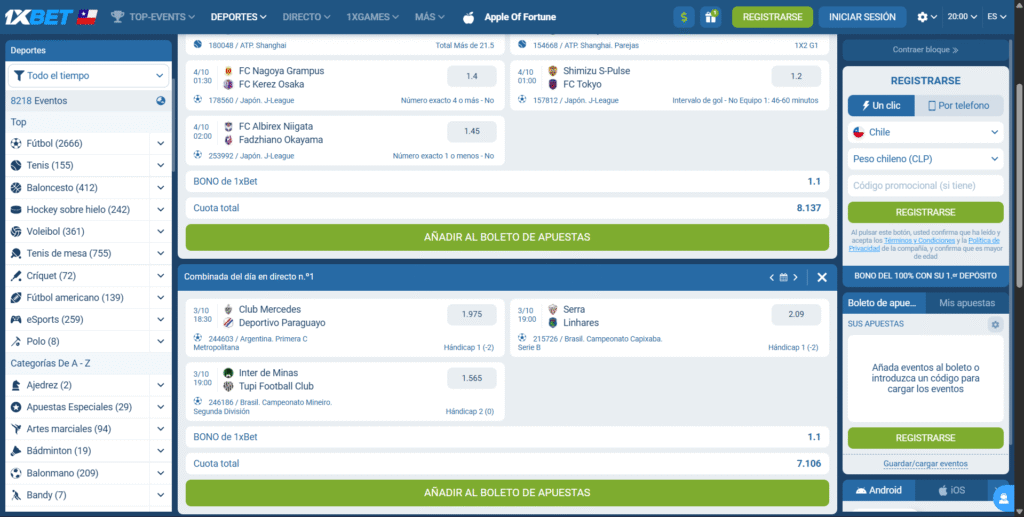Viewport: 1024px width, 517px height.
Task: Click Contraer bloque to collapse panel
Action: (x=925, y=50)
